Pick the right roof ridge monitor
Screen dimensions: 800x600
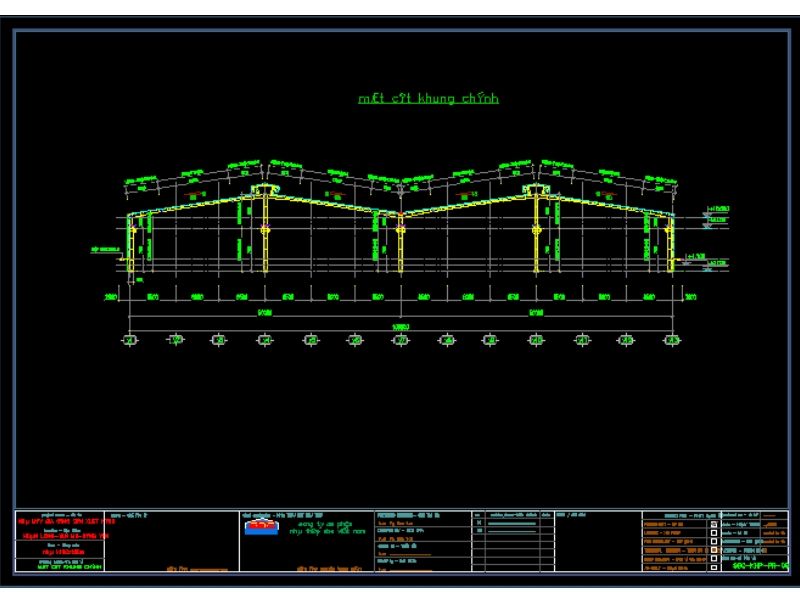pyautogui.click(x=537, y=190)
